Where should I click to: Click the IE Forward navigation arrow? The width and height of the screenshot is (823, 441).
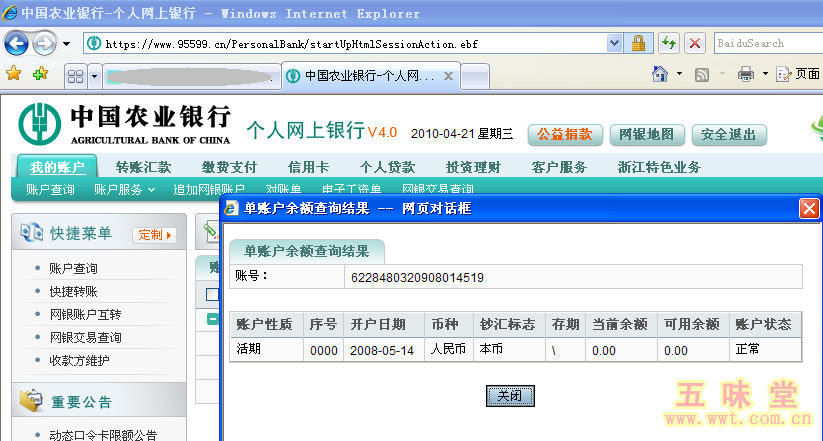pos(44,44)
